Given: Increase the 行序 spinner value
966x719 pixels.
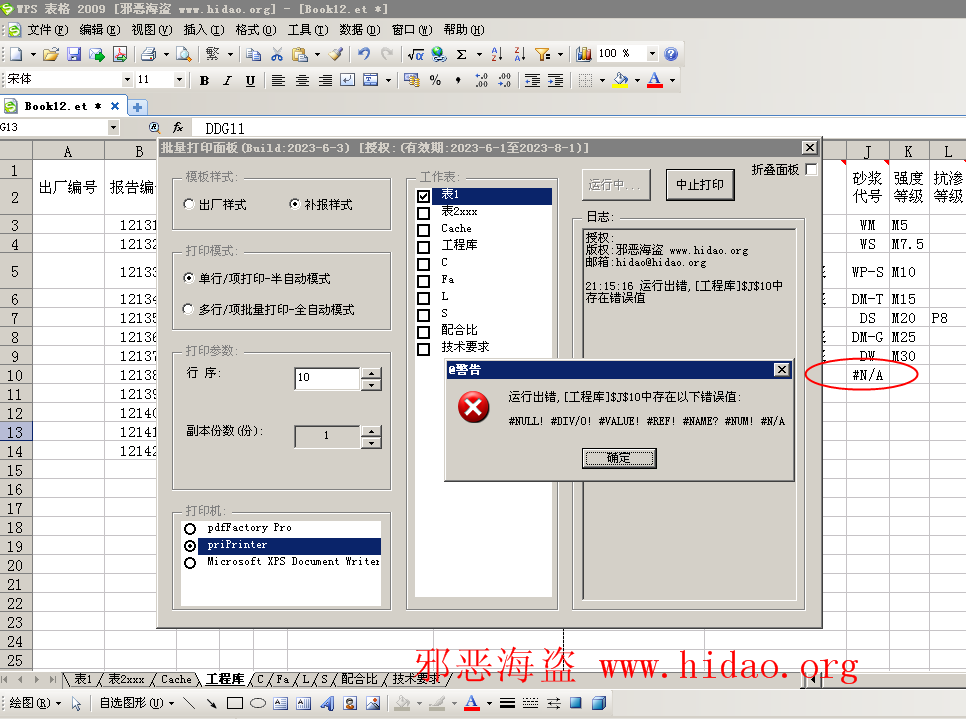Looking at the screenshot, I should tap(371, 373).
